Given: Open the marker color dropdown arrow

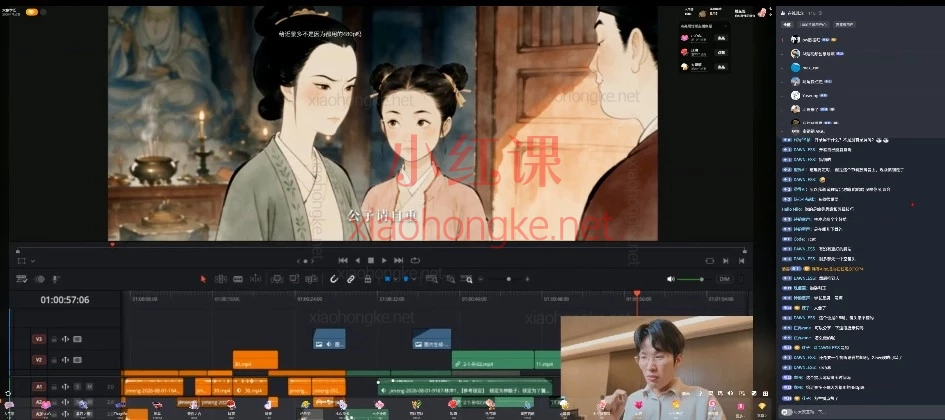Looking at the screenshot, I should click(x=413, y=279).
